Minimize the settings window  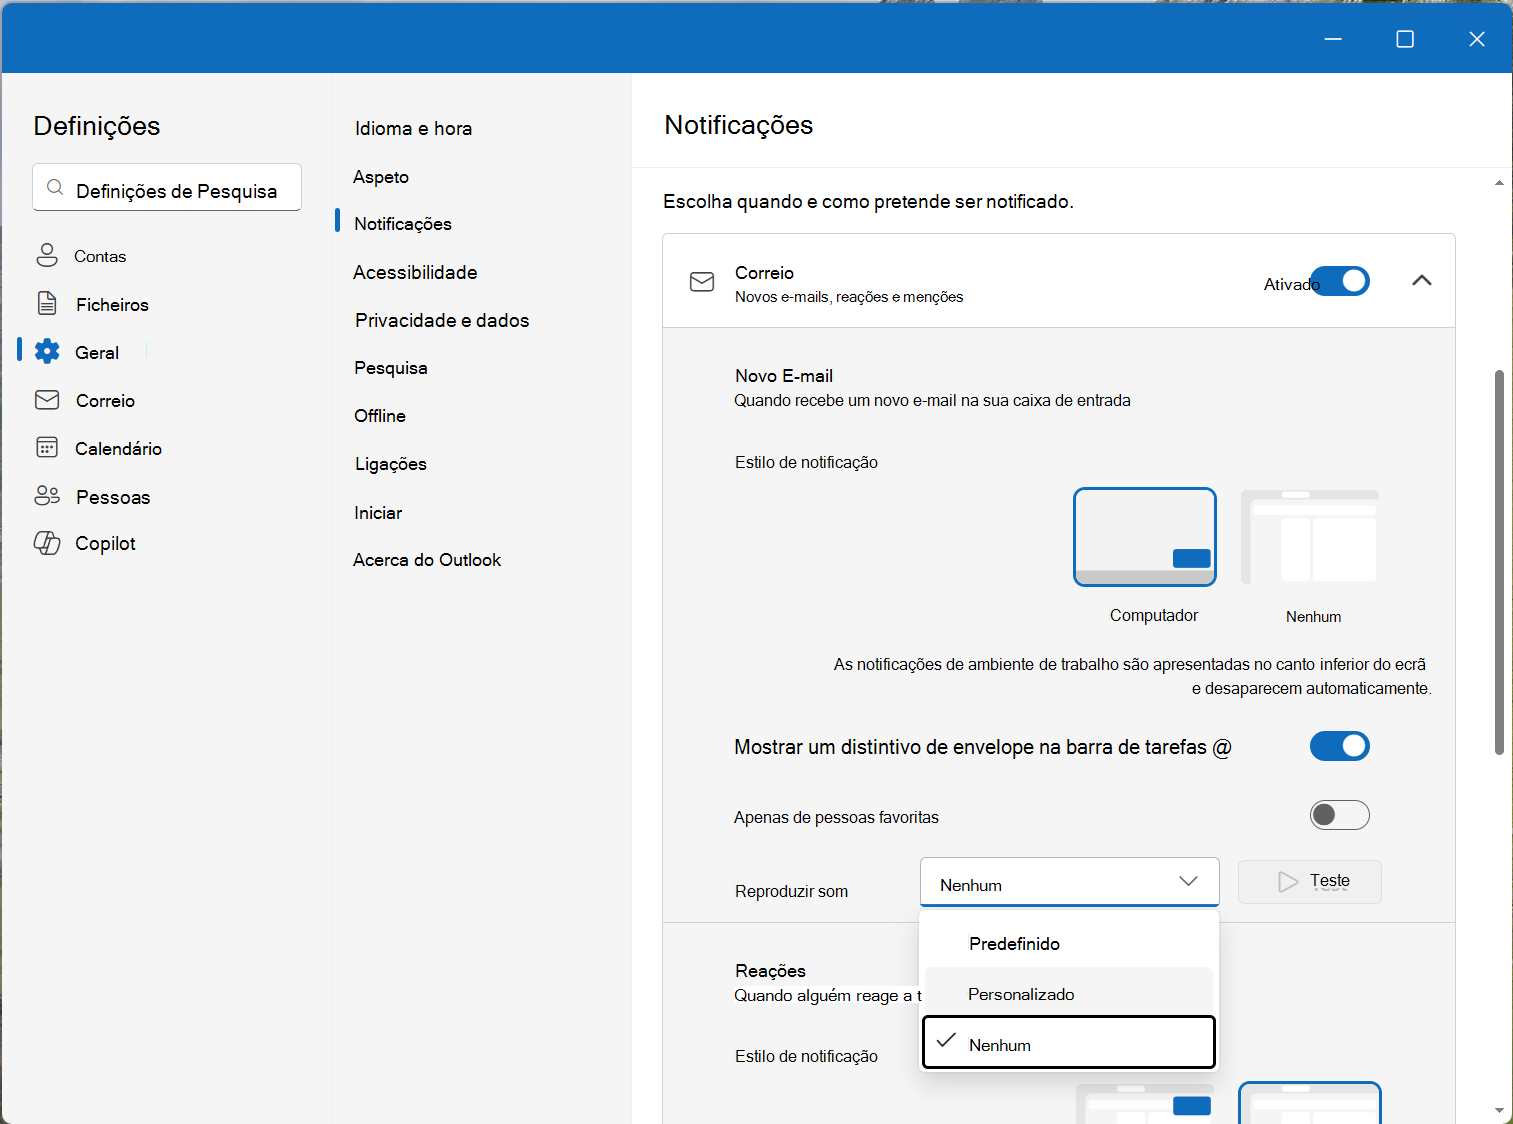click(1333, 39)
